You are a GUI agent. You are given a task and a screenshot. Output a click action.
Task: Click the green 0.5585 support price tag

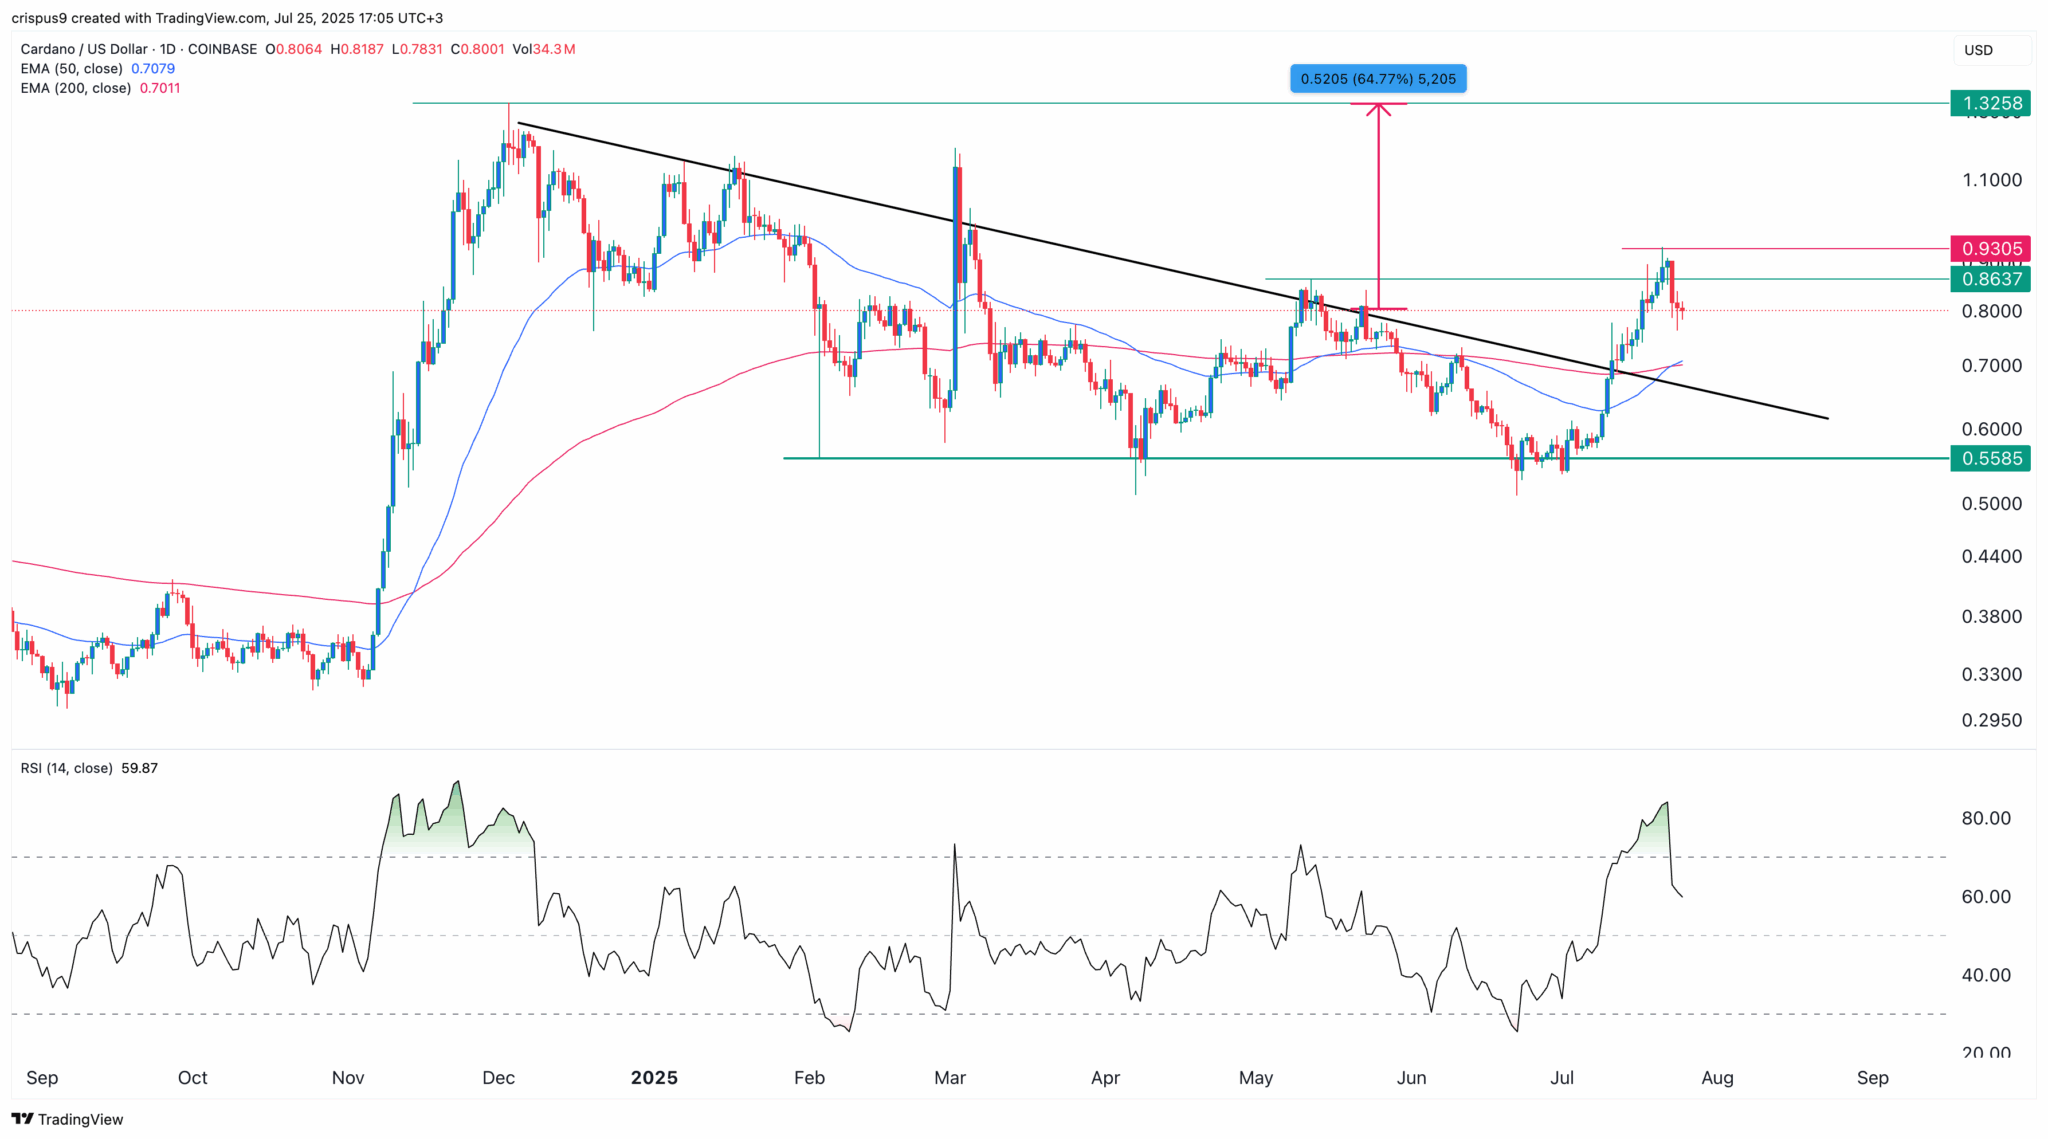[x=1989, y=458]
